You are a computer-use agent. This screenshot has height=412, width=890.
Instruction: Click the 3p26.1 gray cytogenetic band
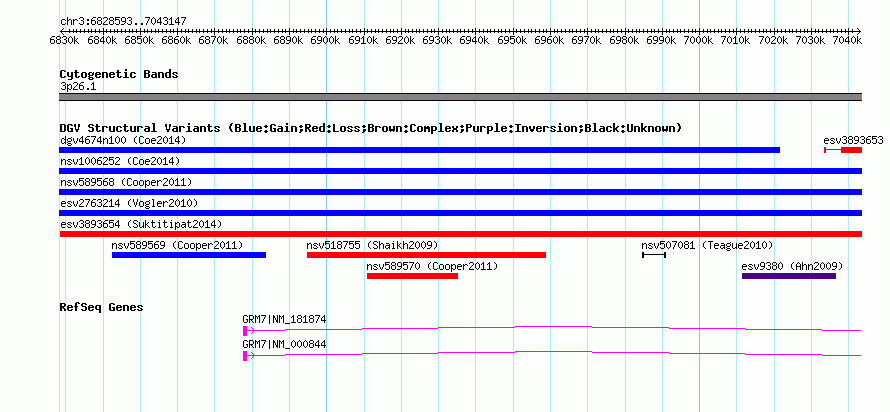(460, 97)
